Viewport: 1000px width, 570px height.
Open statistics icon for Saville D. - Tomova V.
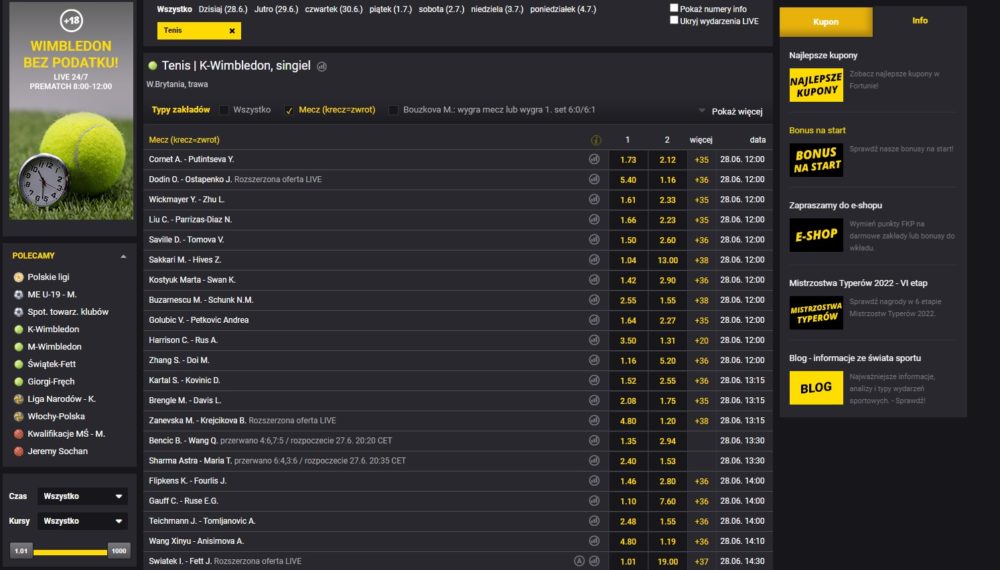point(594,240)
